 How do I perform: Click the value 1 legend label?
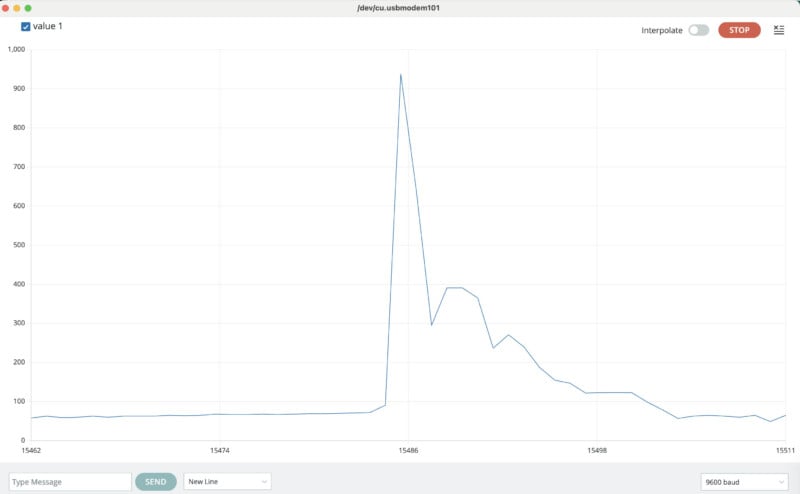coord(47,26)
